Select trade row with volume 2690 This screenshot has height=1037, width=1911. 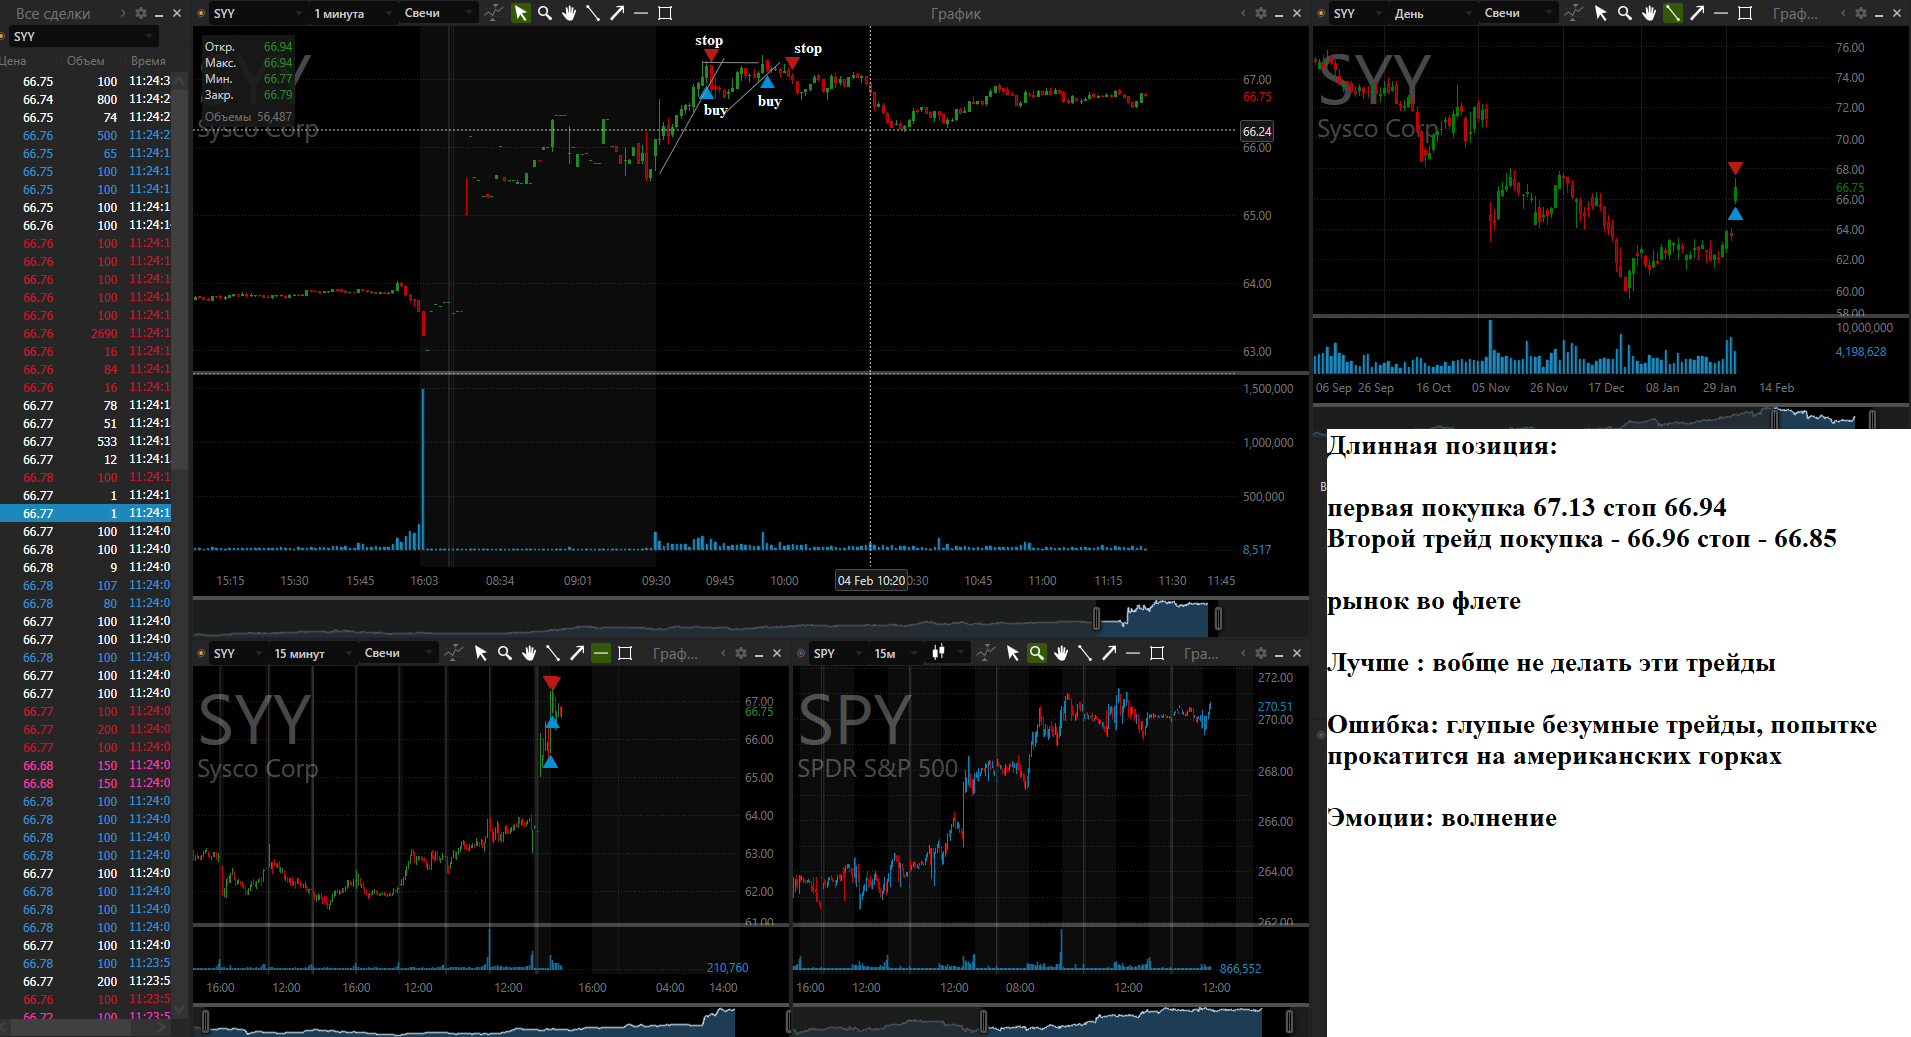pyautogui.click(x=86, y=333)
